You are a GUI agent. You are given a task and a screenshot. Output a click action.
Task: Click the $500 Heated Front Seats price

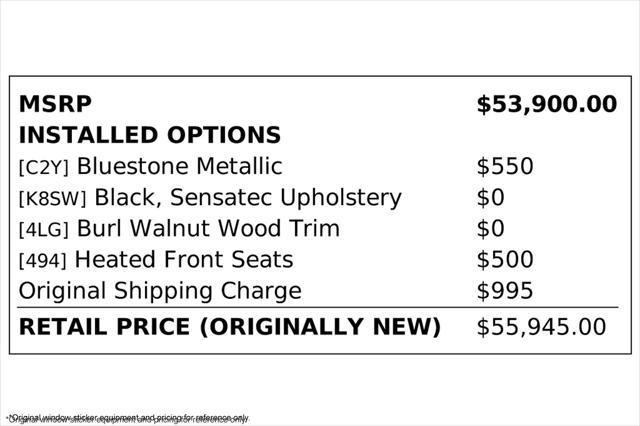point(505,260)
